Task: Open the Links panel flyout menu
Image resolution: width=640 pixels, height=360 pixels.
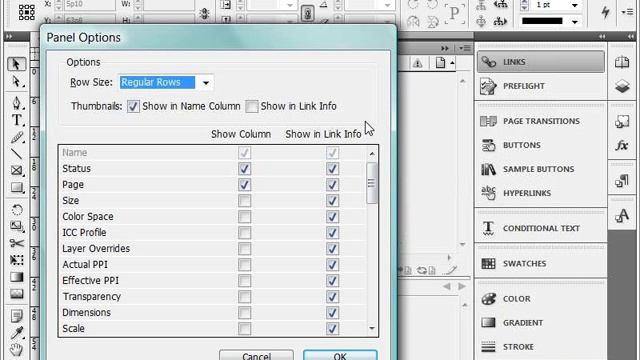Action: 464,48
